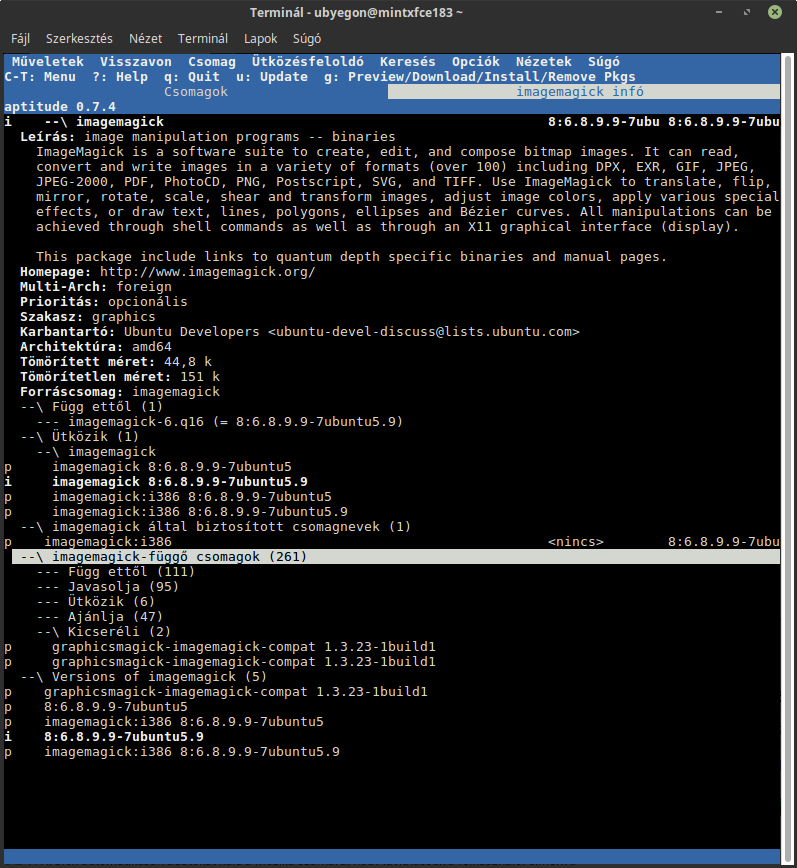This screenshot has width=797, height=868.
Task: Click the Multi-Arch value foreign
Action: coord(143,286)
